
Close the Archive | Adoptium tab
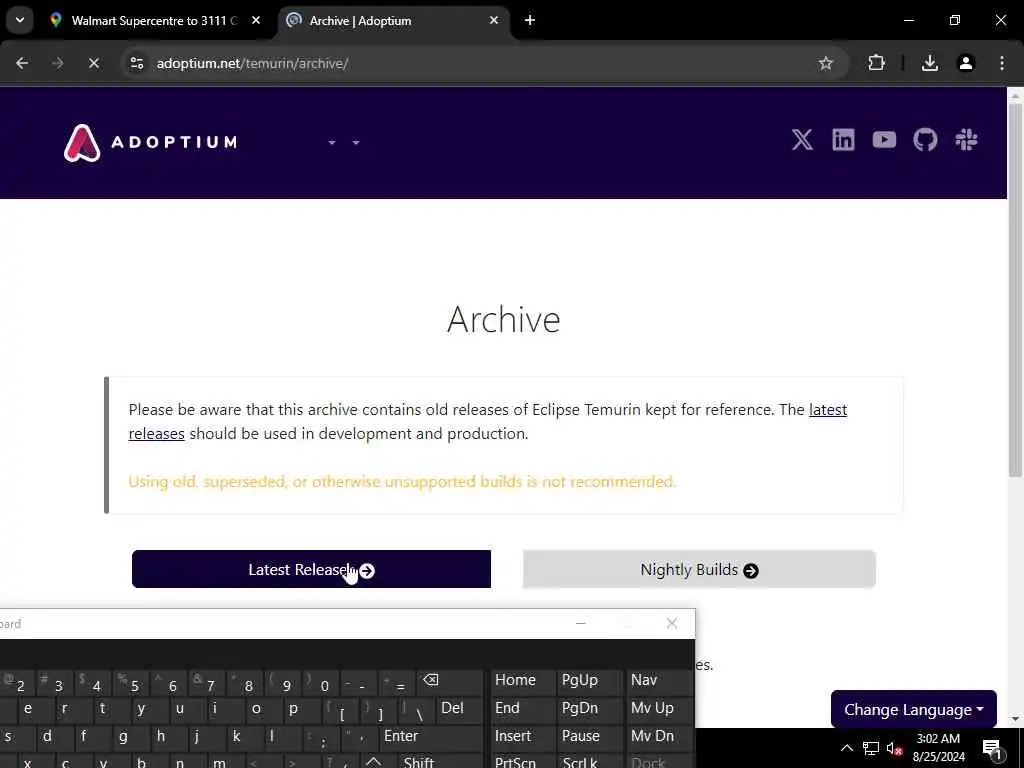(x=494, y=20)
